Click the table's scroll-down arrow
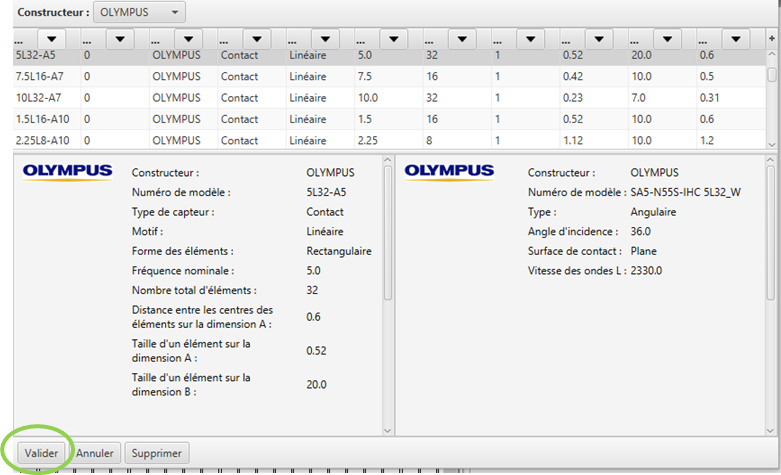This screenshot has width=781, height=475. point(772,144)
